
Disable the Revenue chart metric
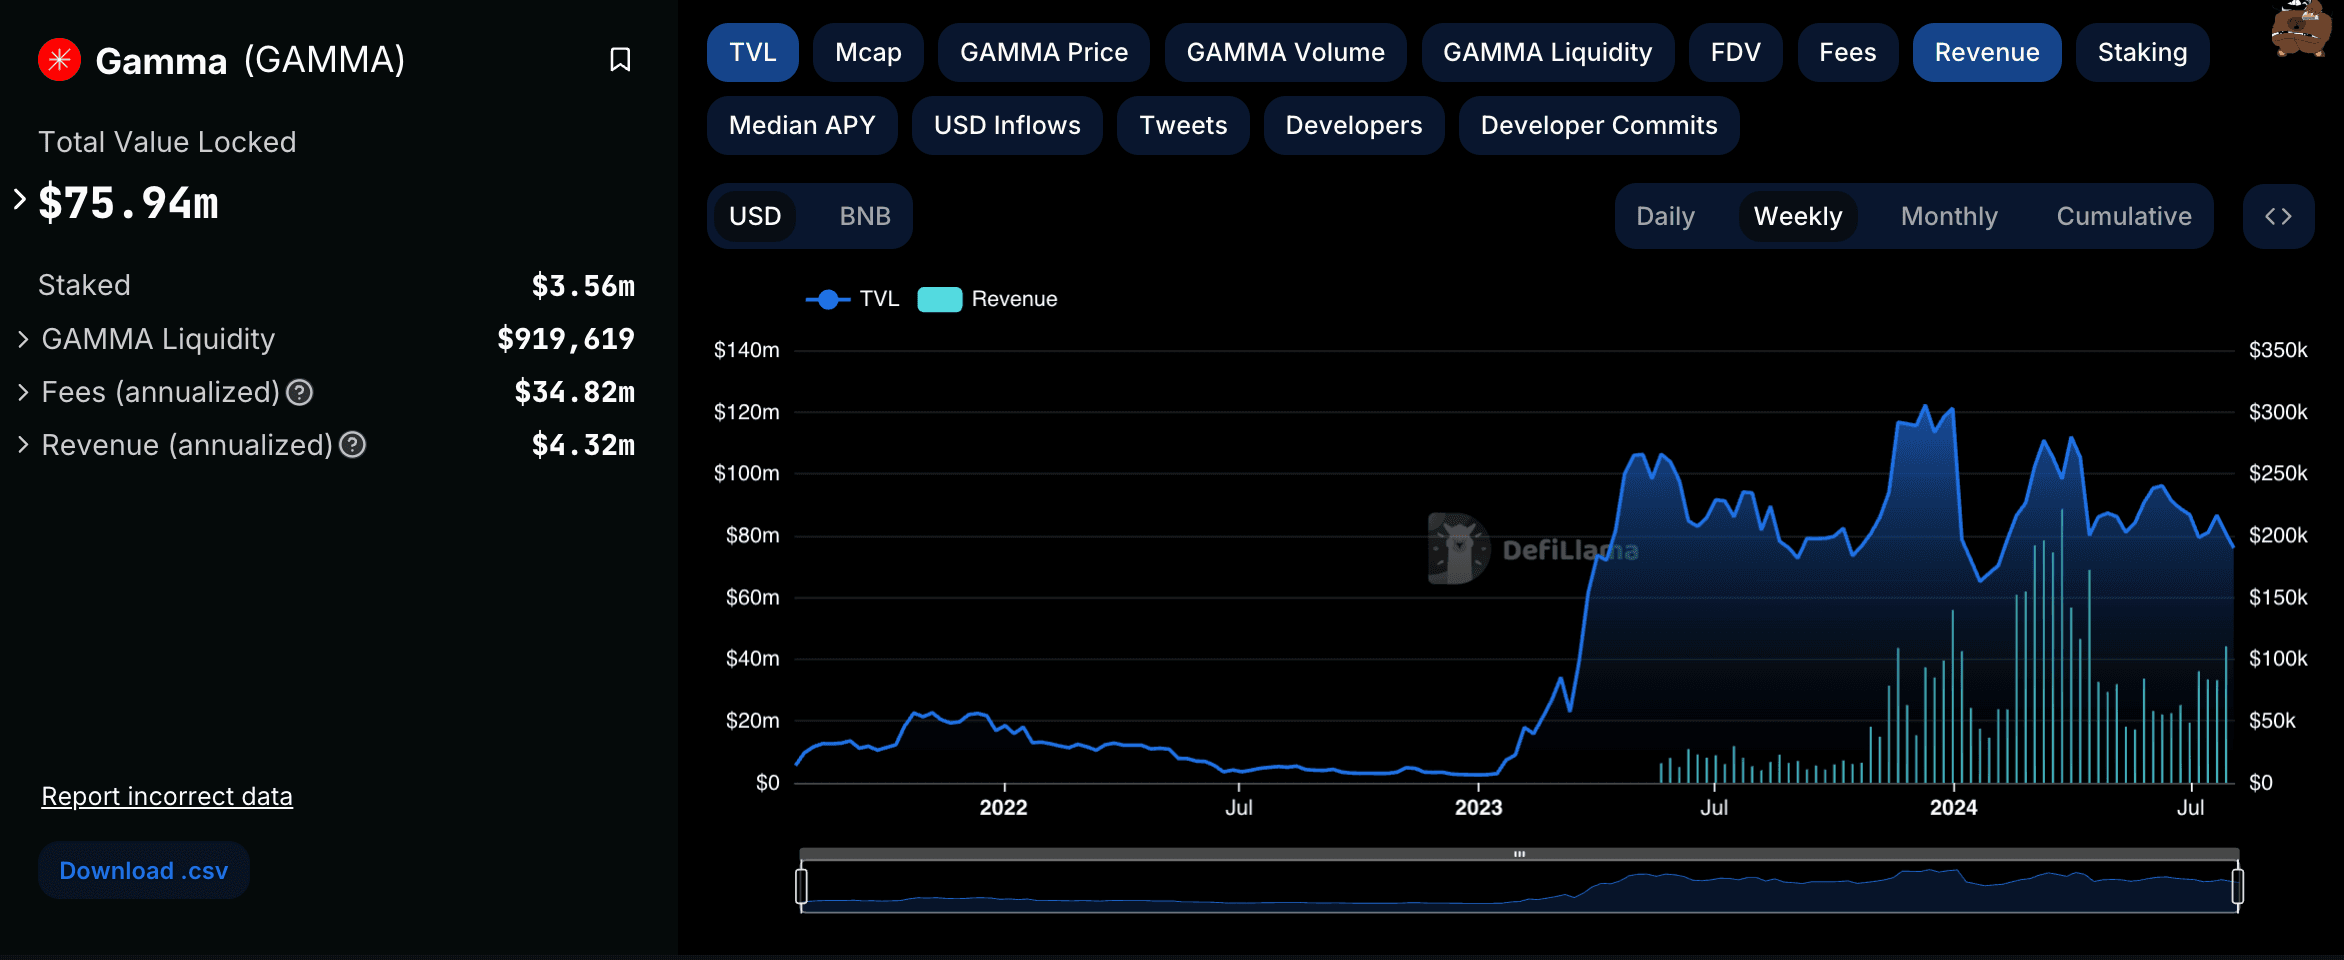[1986, 52]
